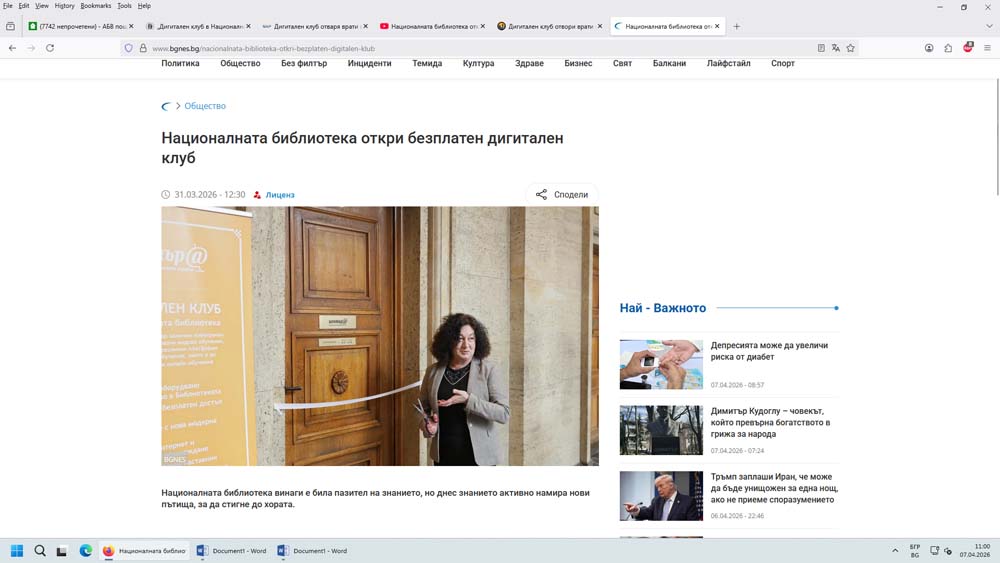Close the АБВ поща tab
This screenshot has height=563, width=1000.
(x=131, y=26)
